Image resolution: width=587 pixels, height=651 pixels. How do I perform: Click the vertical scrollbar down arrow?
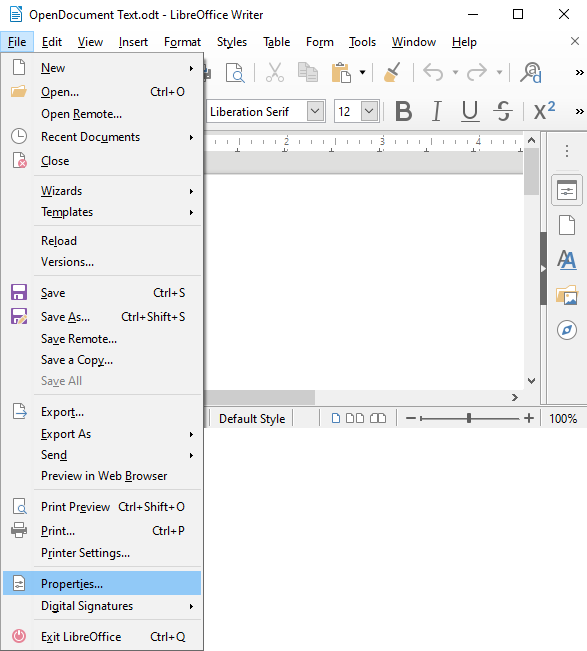[531, 381]
